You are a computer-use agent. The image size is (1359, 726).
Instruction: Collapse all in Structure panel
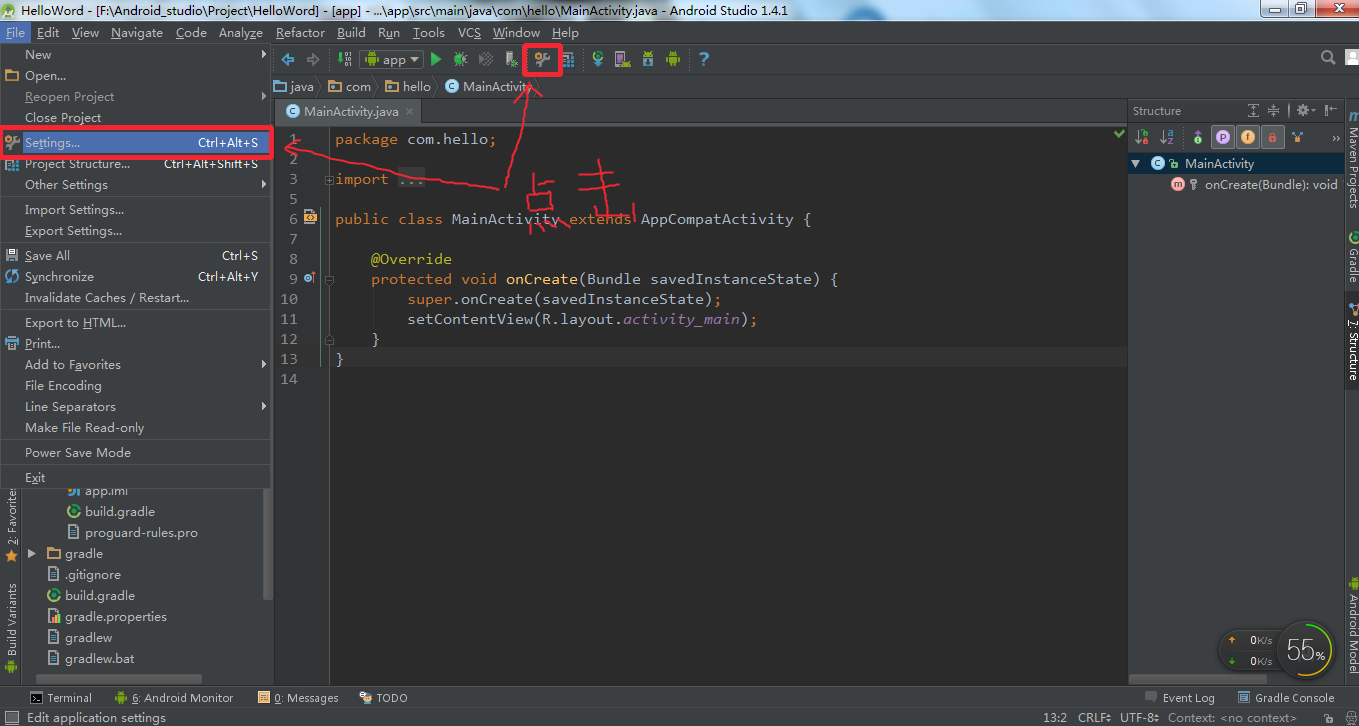(x=1273, y=111)
